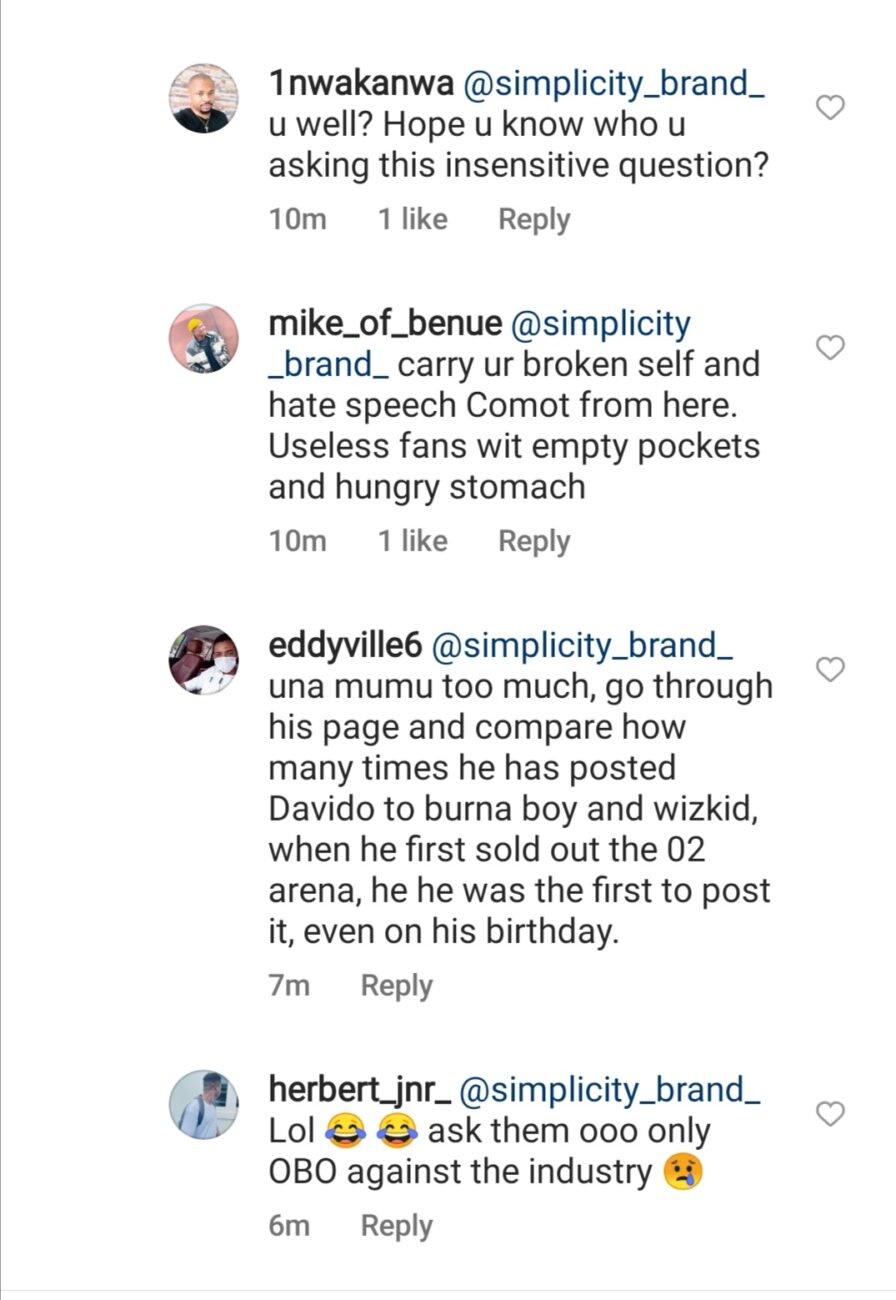Image resolution: width=896 pixels, height=1300 pixels.
Task: Like eddyville6's comment using the heart icon
Action: coord(831,669)
